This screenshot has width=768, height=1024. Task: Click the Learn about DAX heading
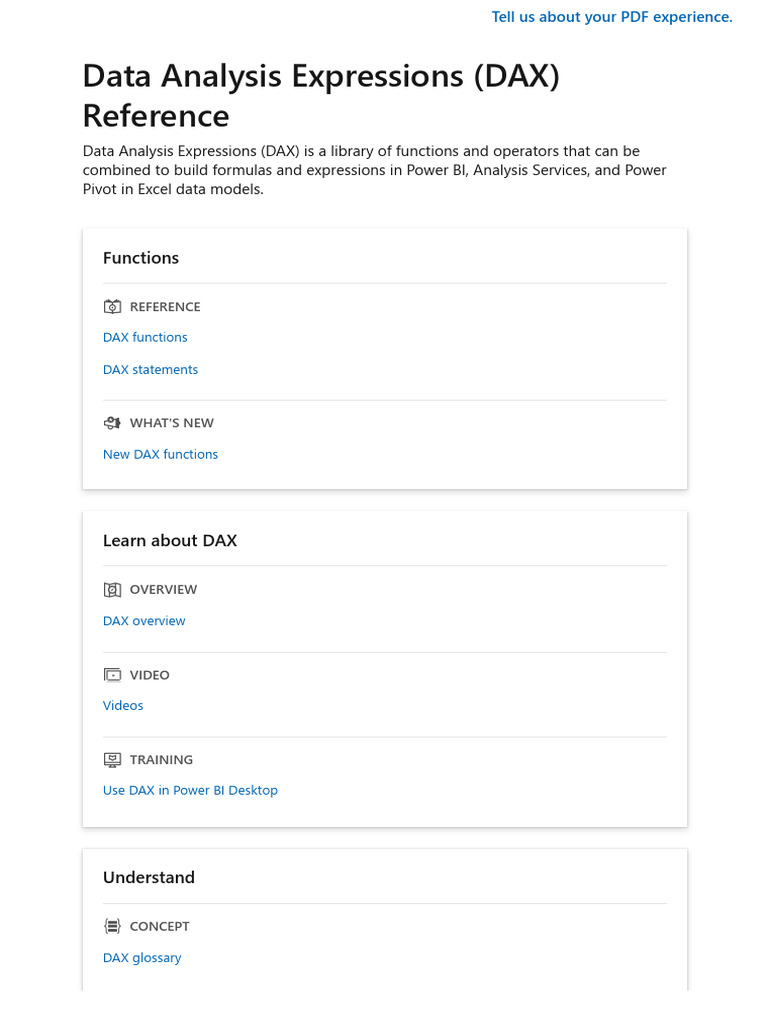170,541
